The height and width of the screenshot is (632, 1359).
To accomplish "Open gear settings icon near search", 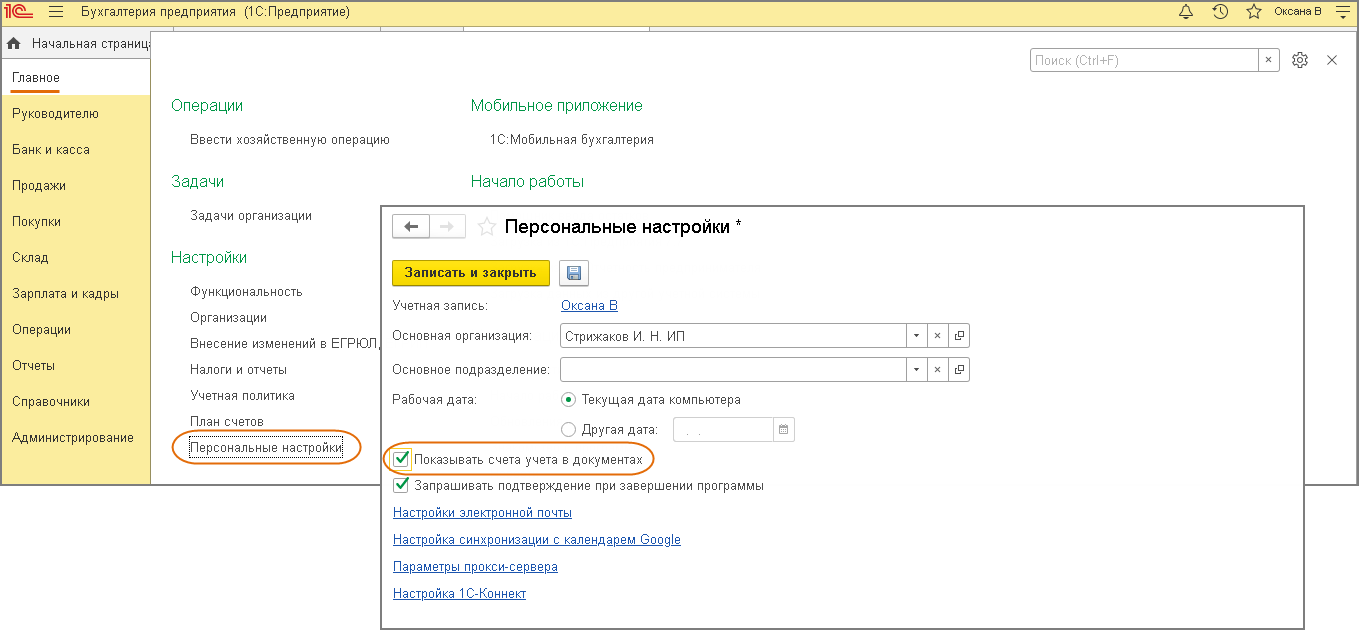I will 1300,60.
